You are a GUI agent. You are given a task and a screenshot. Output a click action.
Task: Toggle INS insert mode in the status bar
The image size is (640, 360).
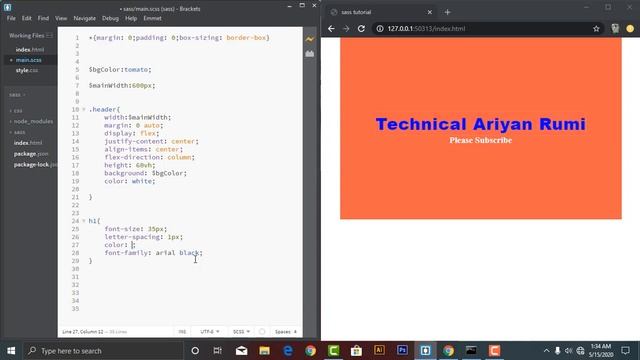point(182,332)
